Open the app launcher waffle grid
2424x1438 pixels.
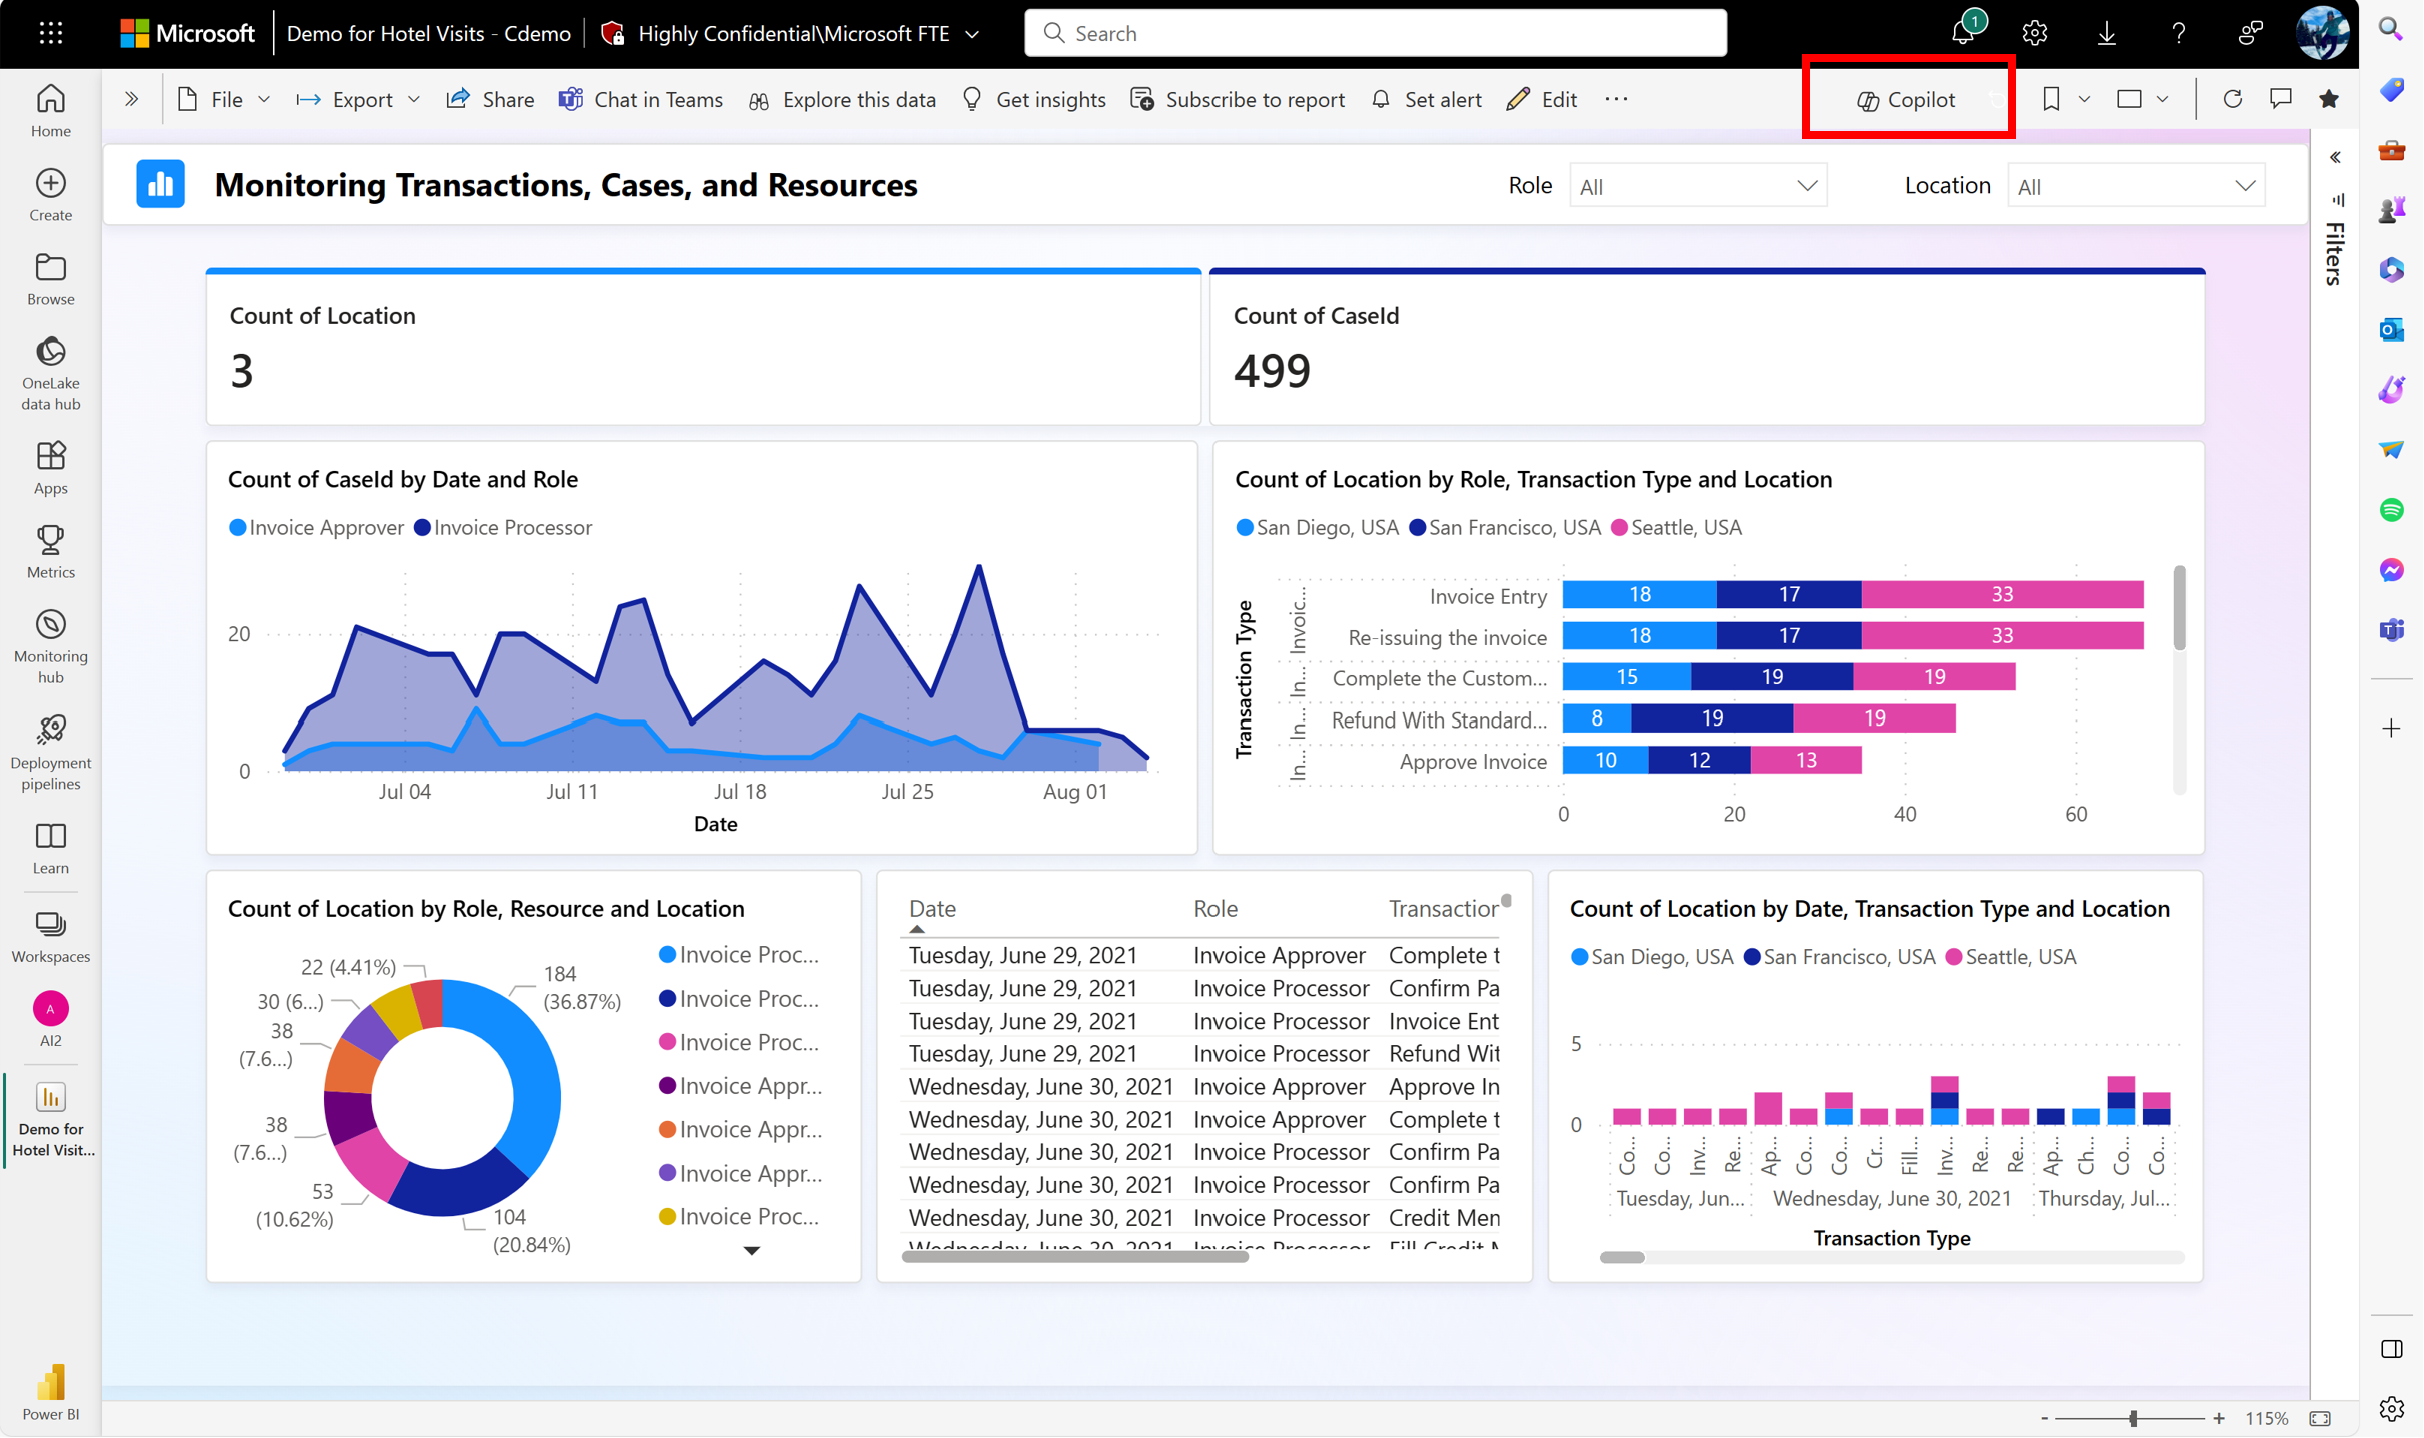tap(51, 33)
